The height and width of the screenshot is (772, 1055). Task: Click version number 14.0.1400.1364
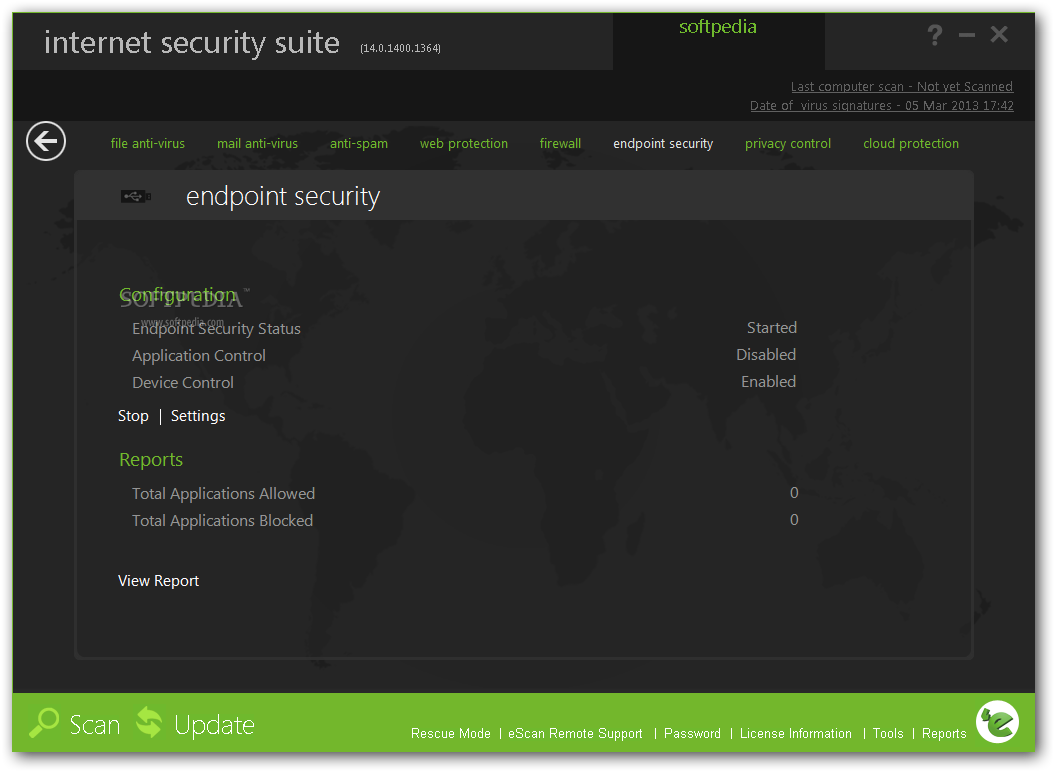pos(400,48)
